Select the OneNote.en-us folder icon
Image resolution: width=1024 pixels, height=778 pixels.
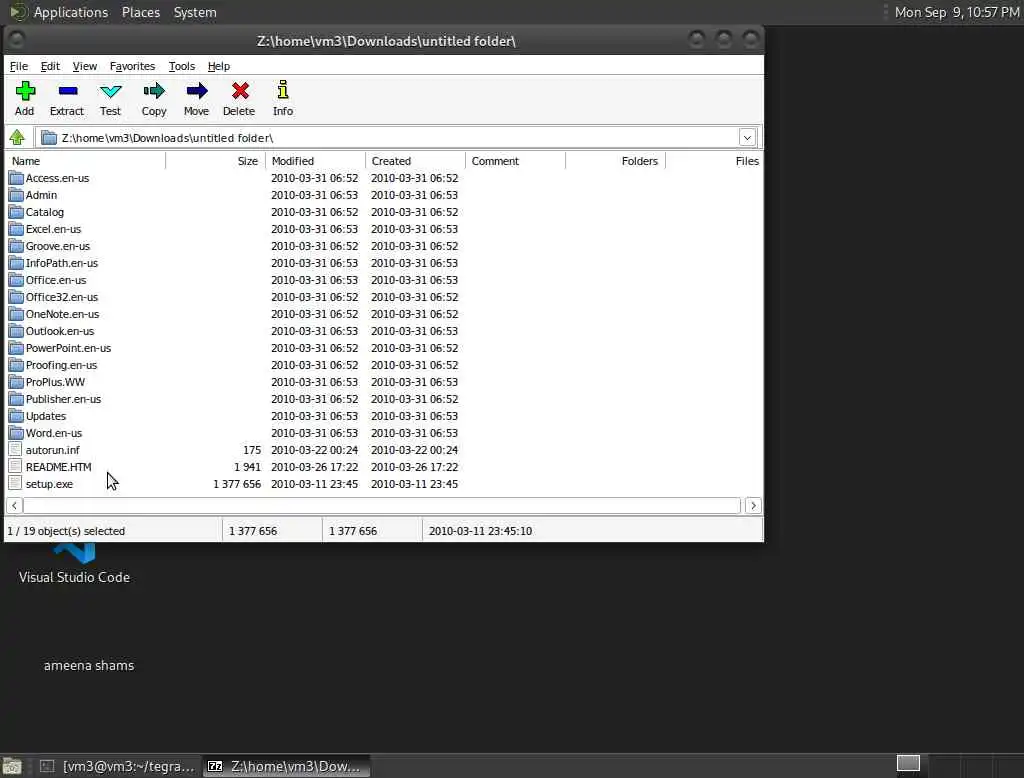(x=16, y=314)
